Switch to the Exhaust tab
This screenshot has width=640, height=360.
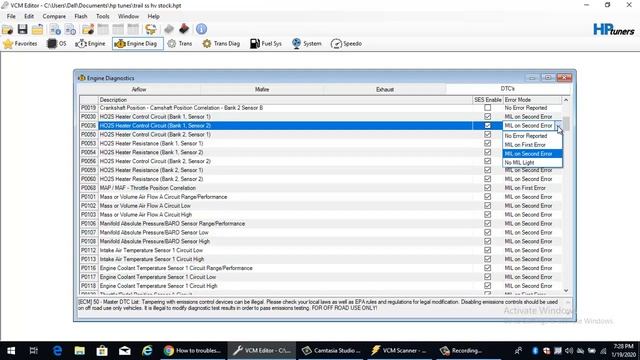(x=385, y=89)
